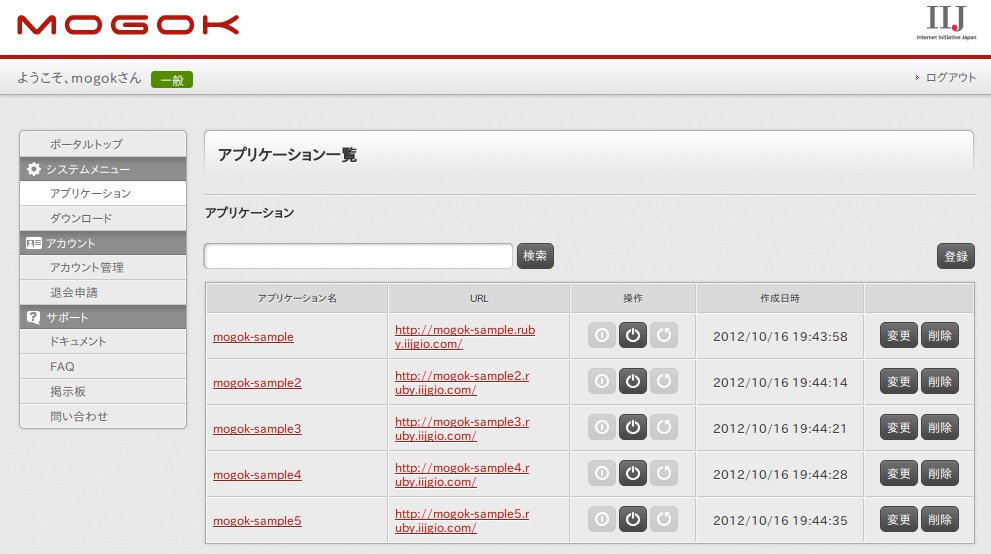This screenshot has height=554, width=991.
Task: Click the date 2012/10/16 19:44:35
Action: pos(780,521)
